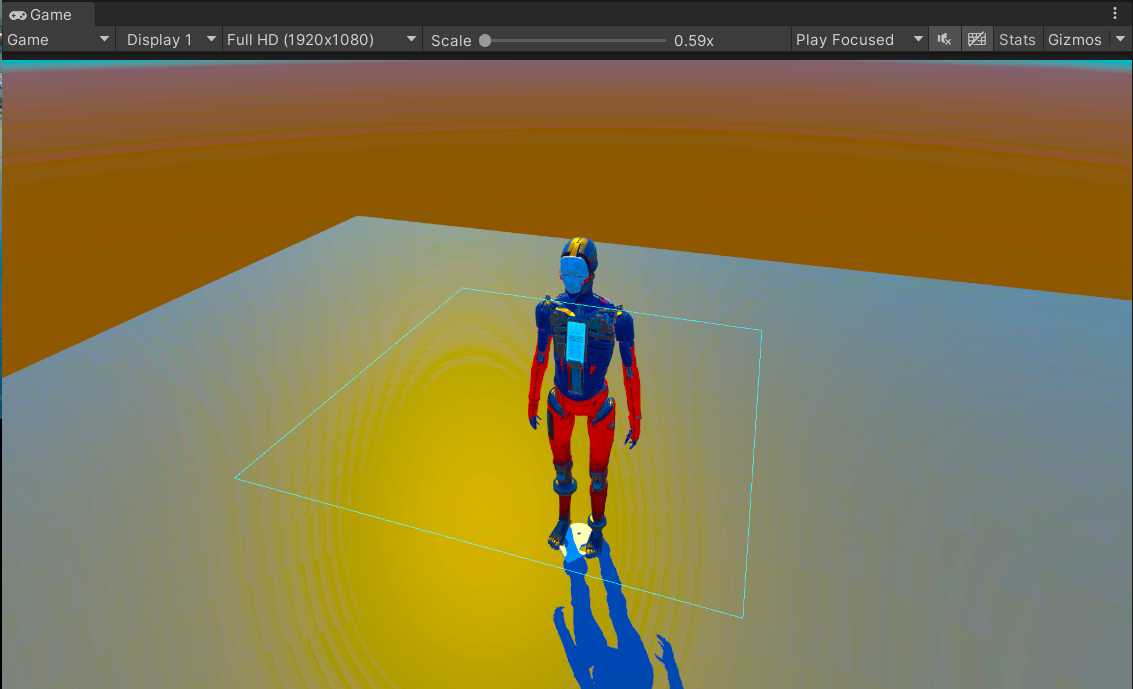The width and height of the screenshot is (1133, 689).
Task: Click the 0.59x scale value
Action: [x=693, y=40]
